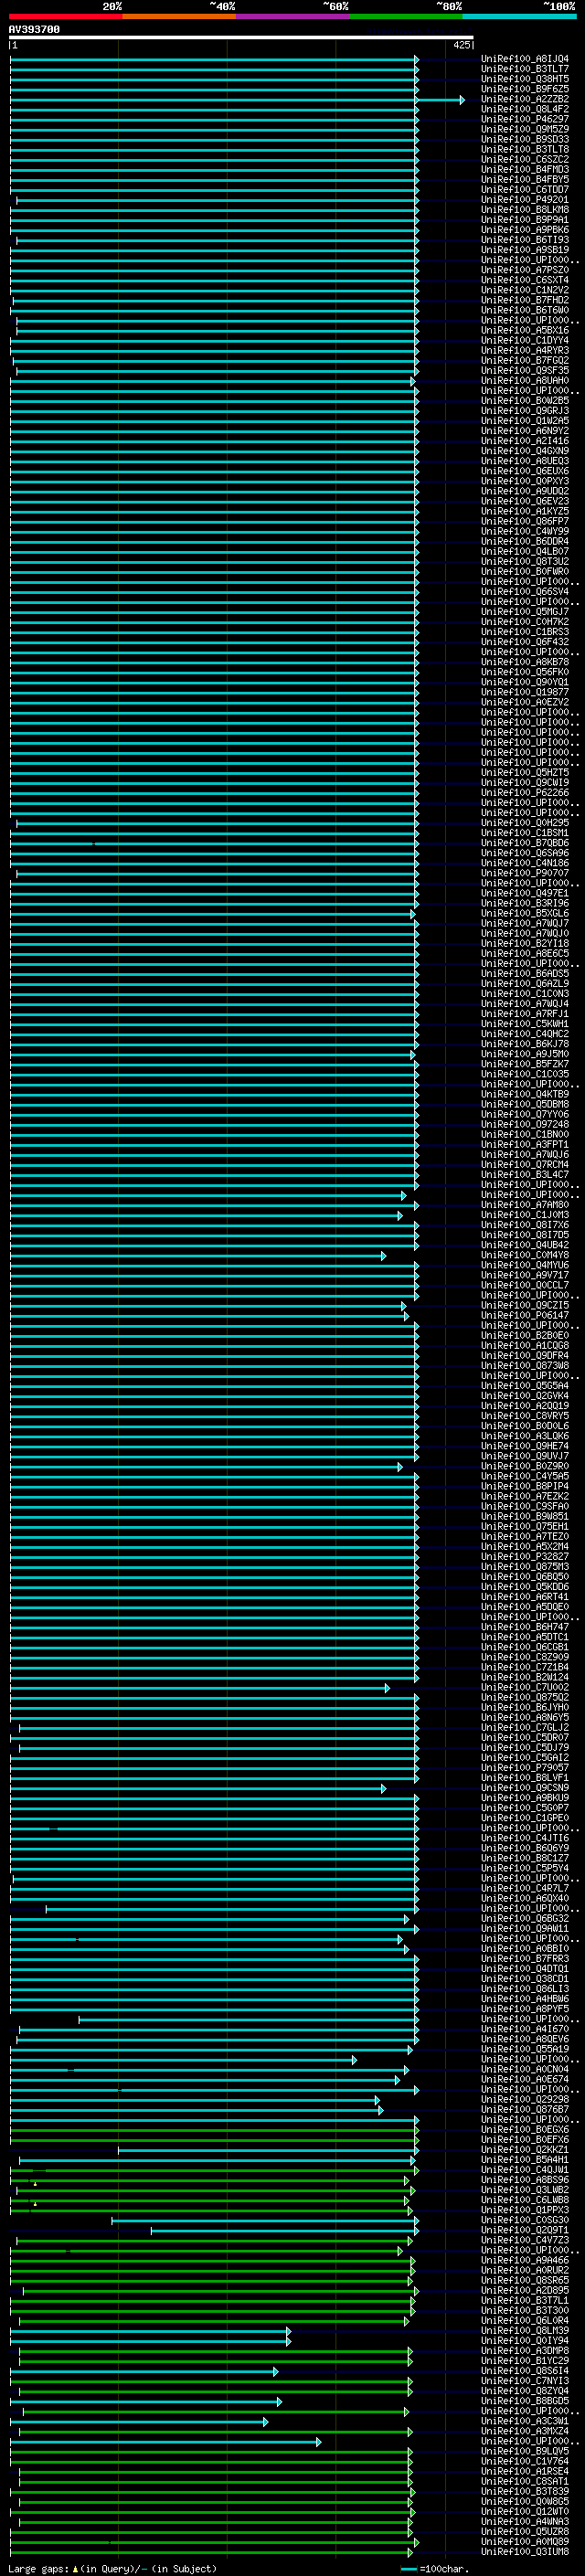Select hit UniRef100_B8BGD5

525,2400
